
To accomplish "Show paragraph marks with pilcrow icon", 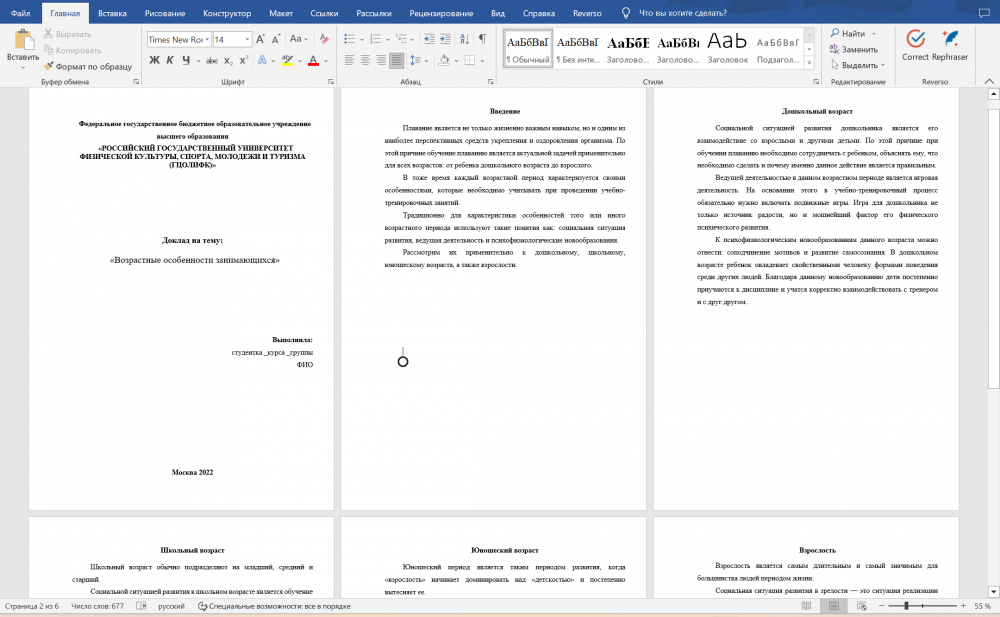I will click(483, 39).
